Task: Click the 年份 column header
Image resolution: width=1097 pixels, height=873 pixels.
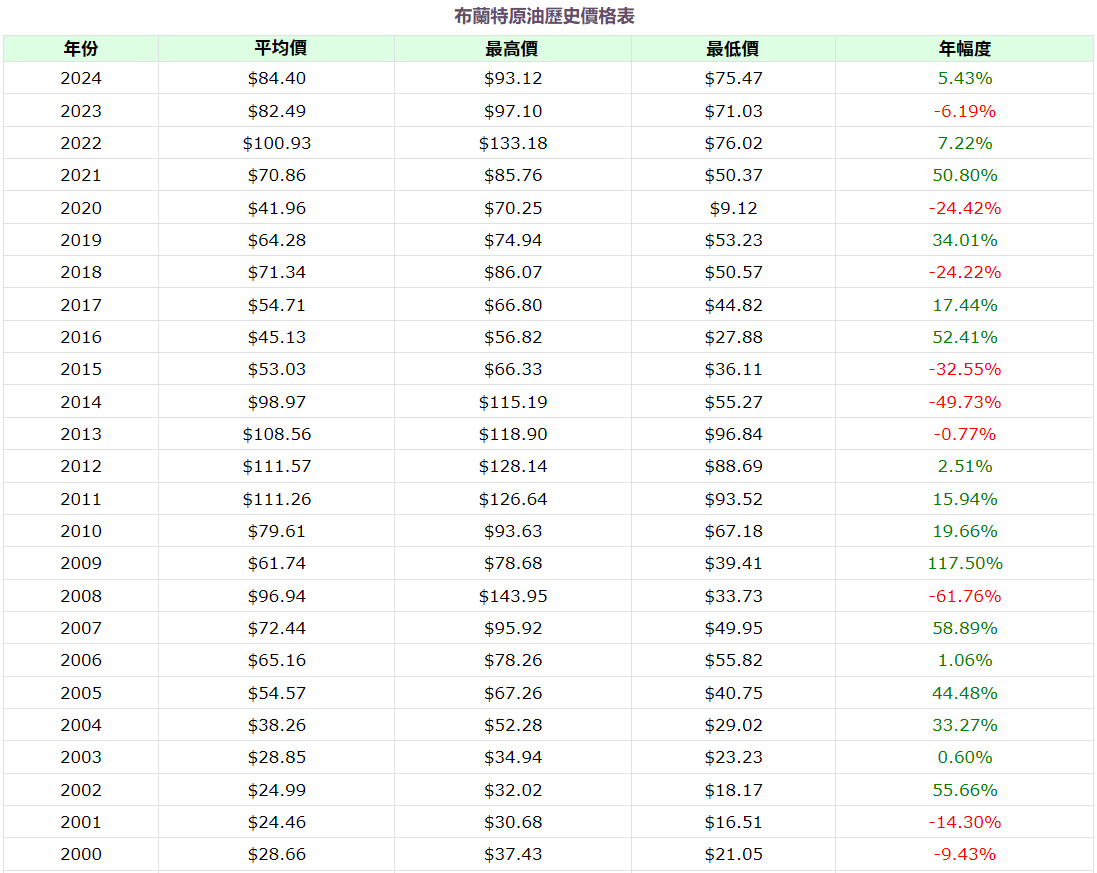Action: click(x=81, y=48)
